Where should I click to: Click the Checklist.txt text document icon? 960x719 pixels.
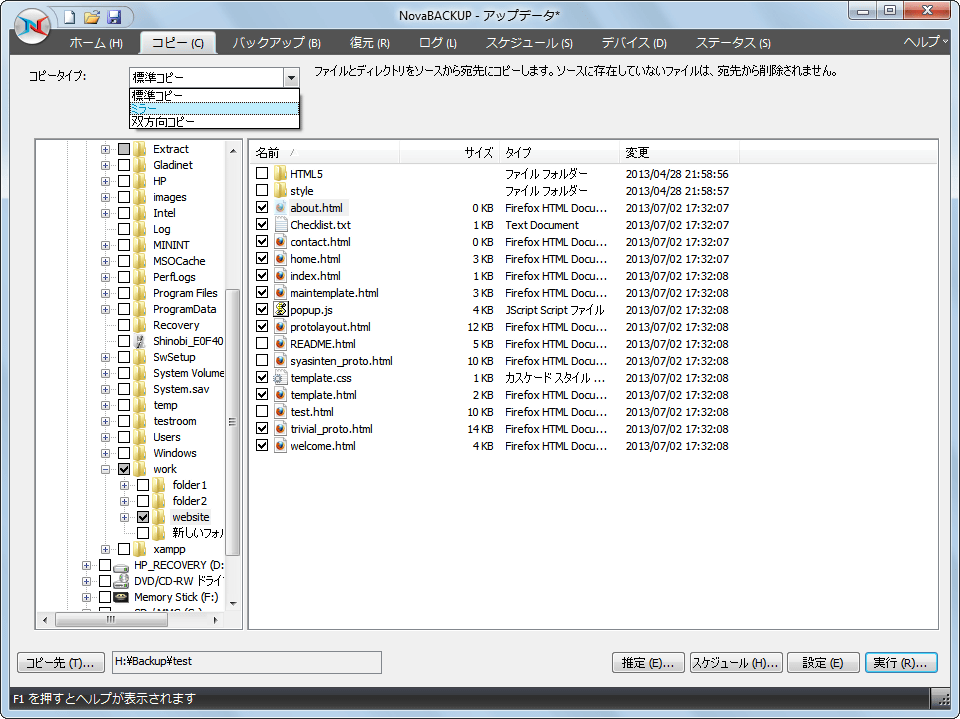pos(280,225)
